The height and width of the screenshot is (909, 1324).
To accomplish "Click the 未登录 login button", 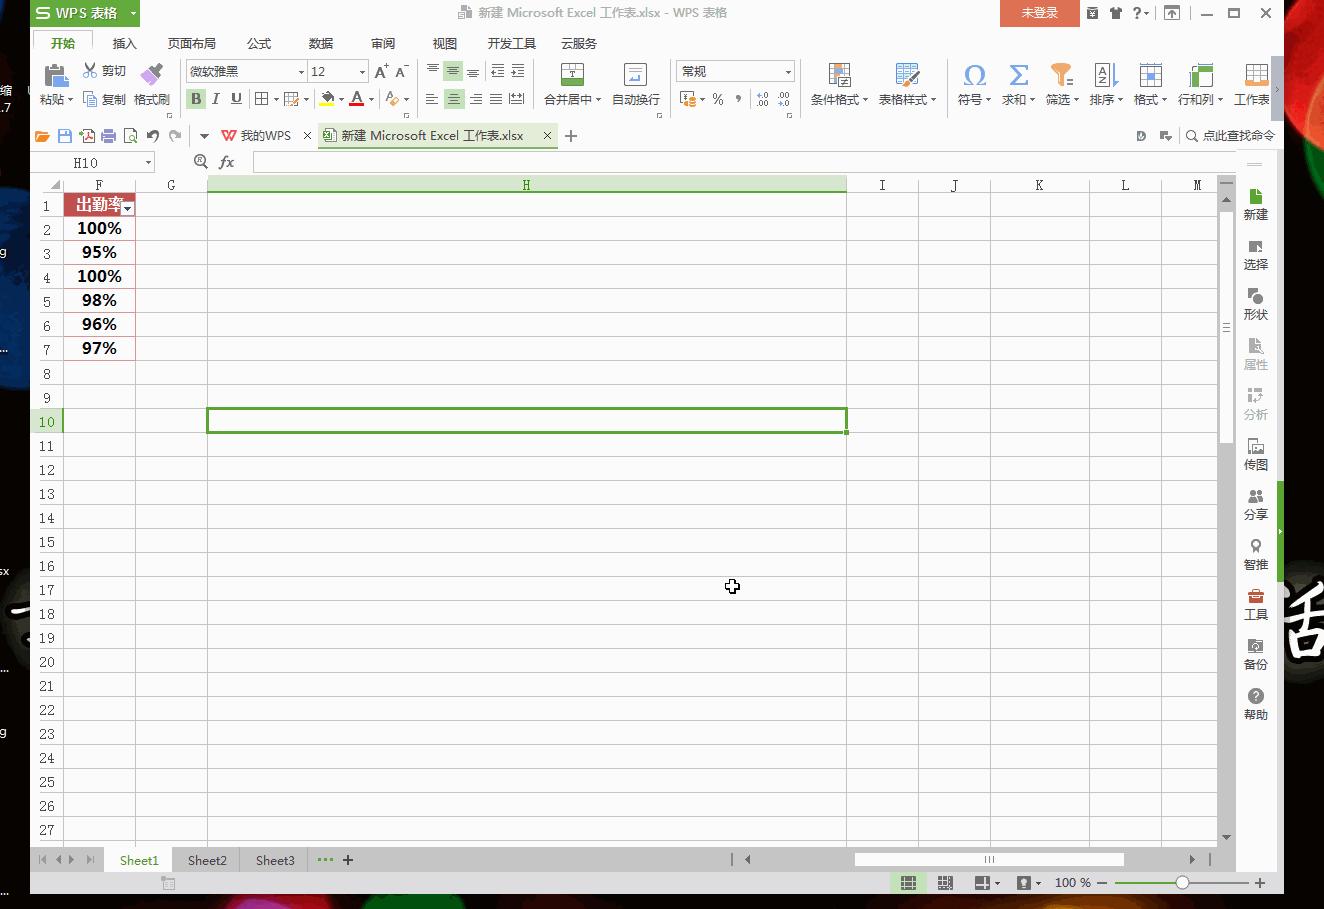I will pos(1040,13).
